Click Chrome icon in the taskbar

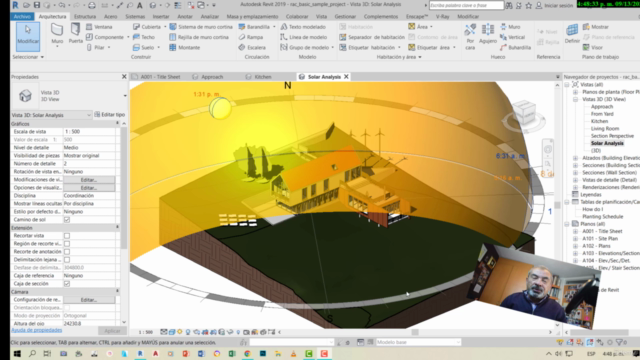click(247, 353)
